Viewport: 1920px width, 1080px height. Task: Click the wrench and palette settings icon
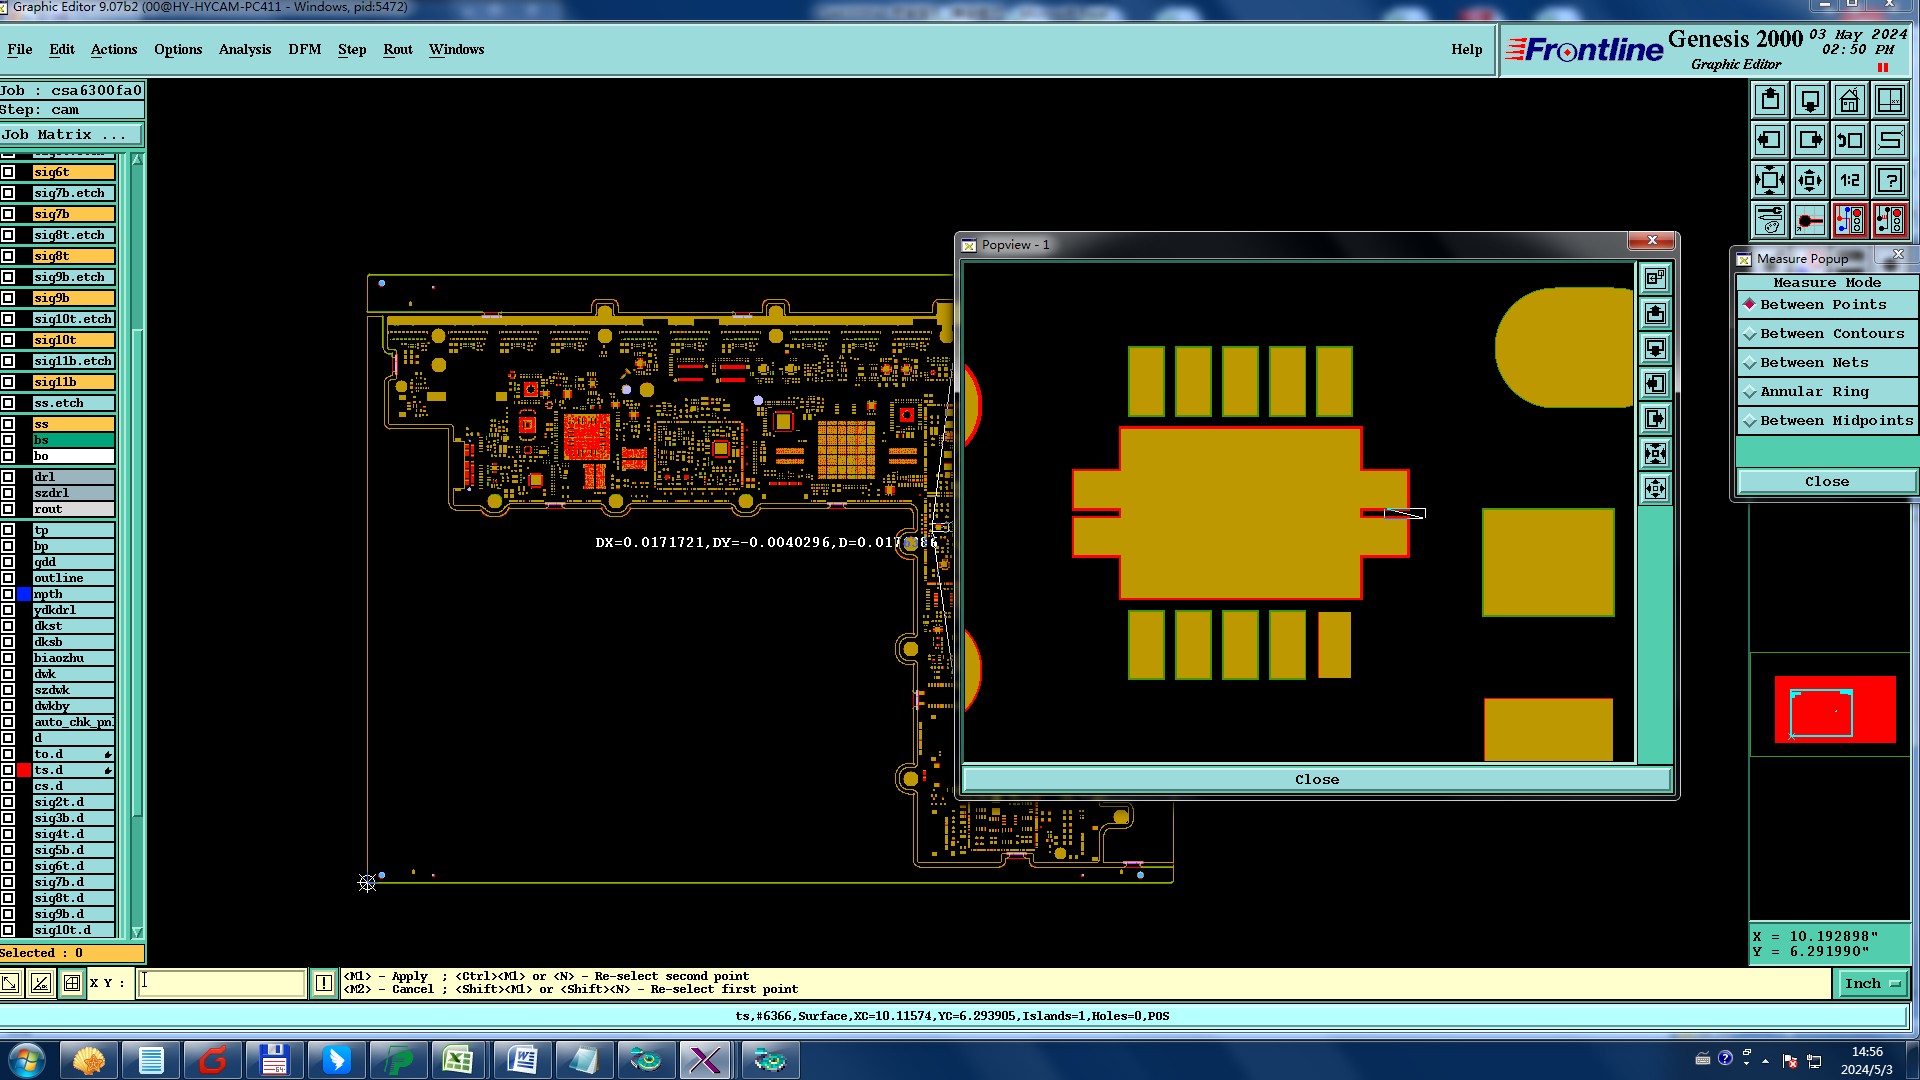(1770, 220)
